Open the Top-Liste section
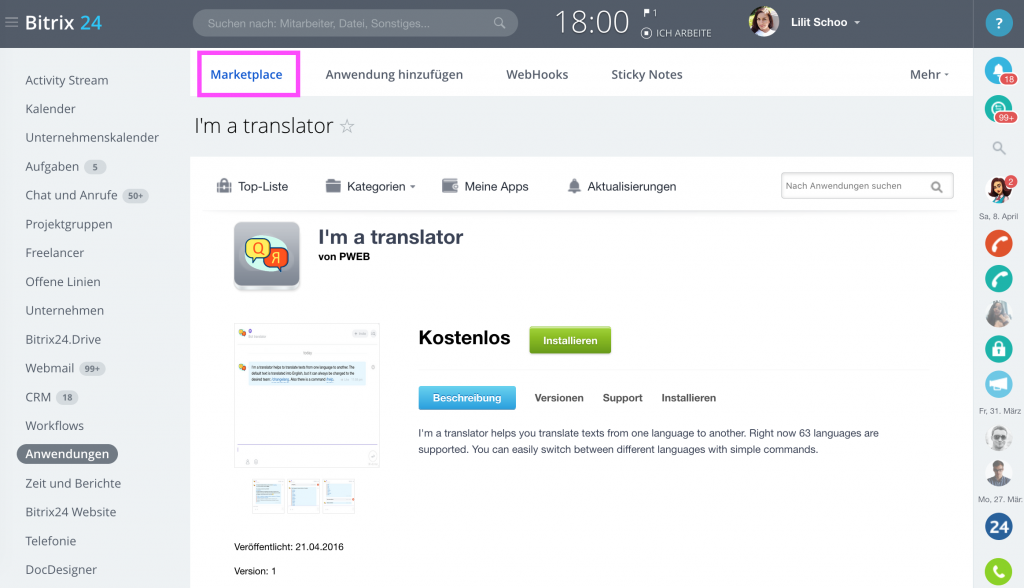The width and height of the screenshot is (1024, 588). [x=252, y=186]
